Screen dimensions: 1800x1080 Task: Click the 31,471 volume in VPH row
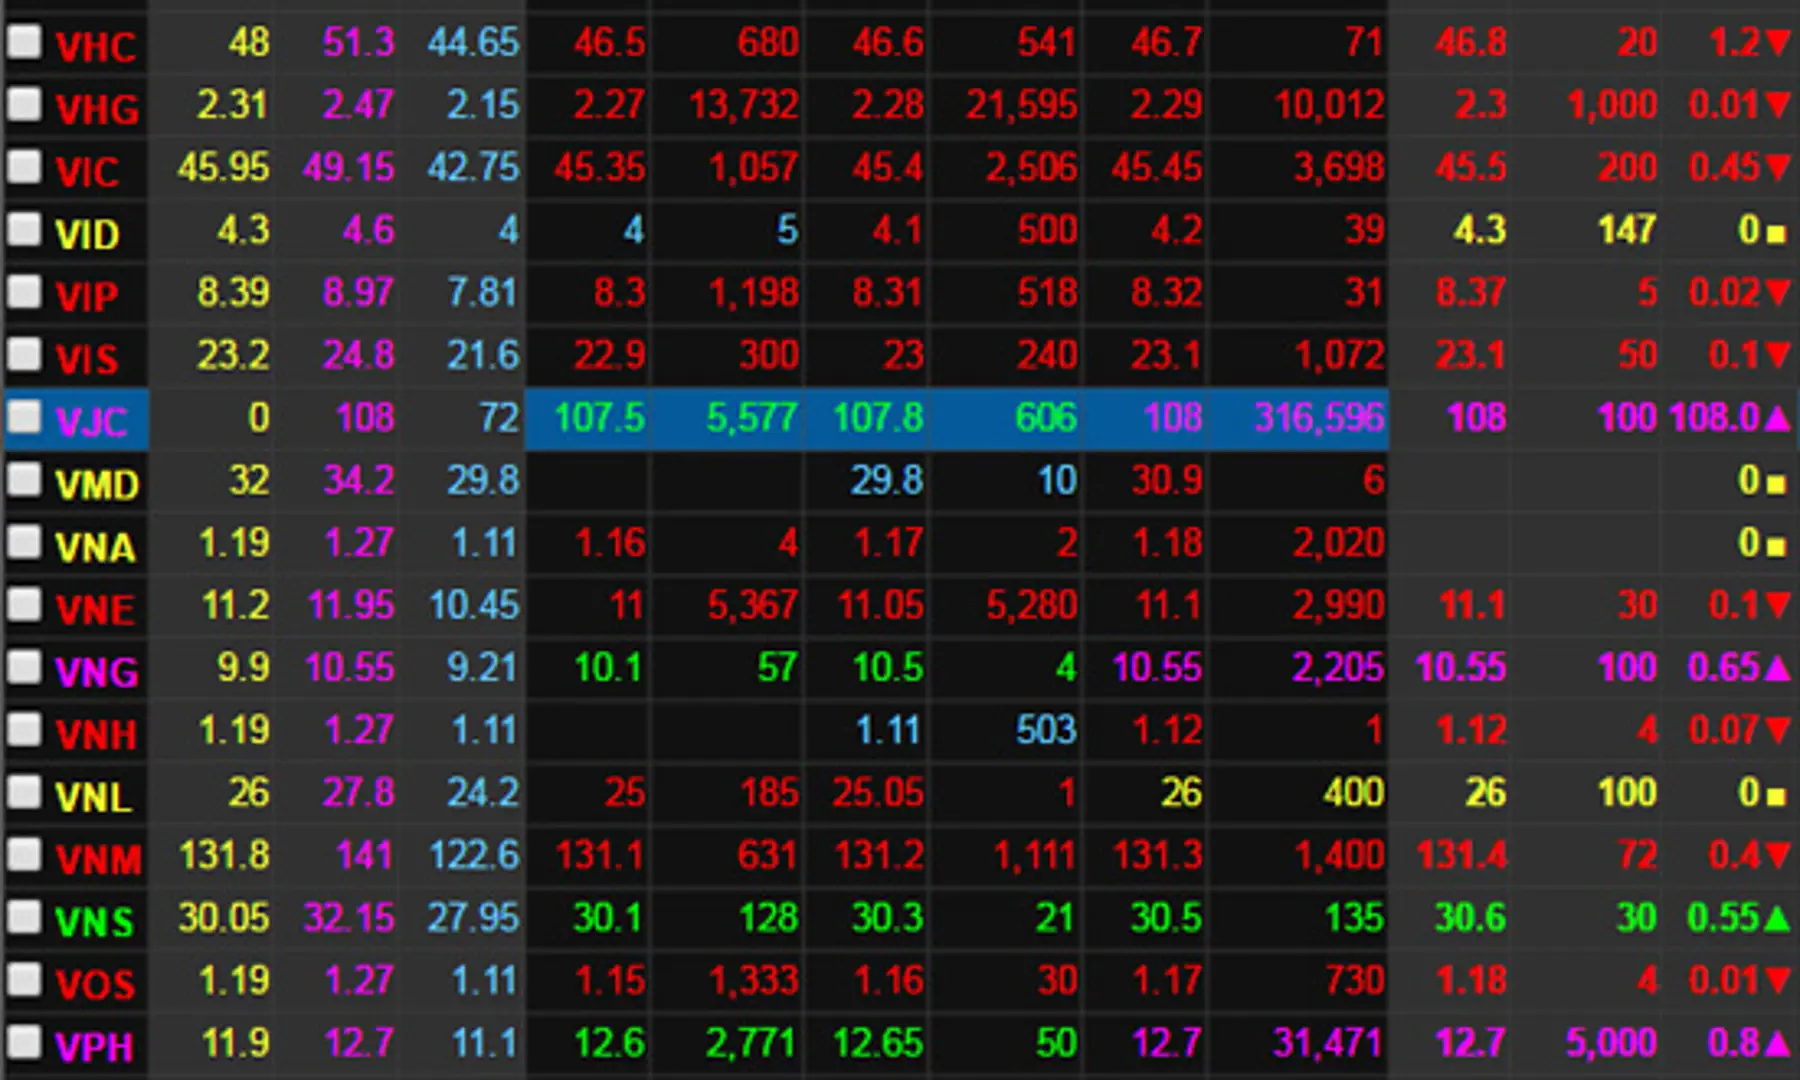click(x=1328, y=1042)
